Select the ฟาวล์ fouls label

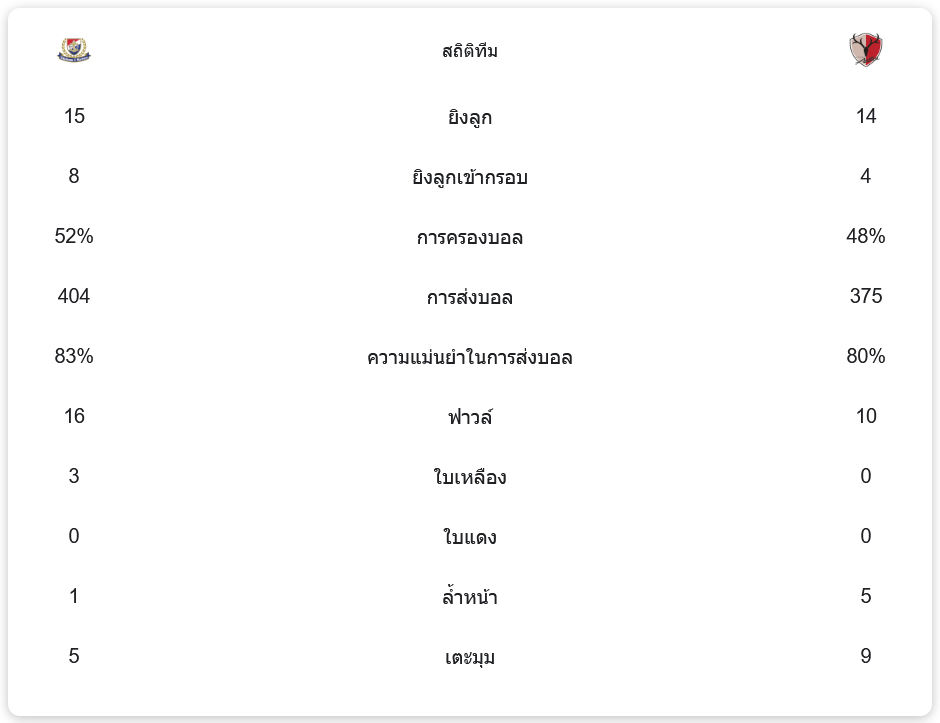469,417
